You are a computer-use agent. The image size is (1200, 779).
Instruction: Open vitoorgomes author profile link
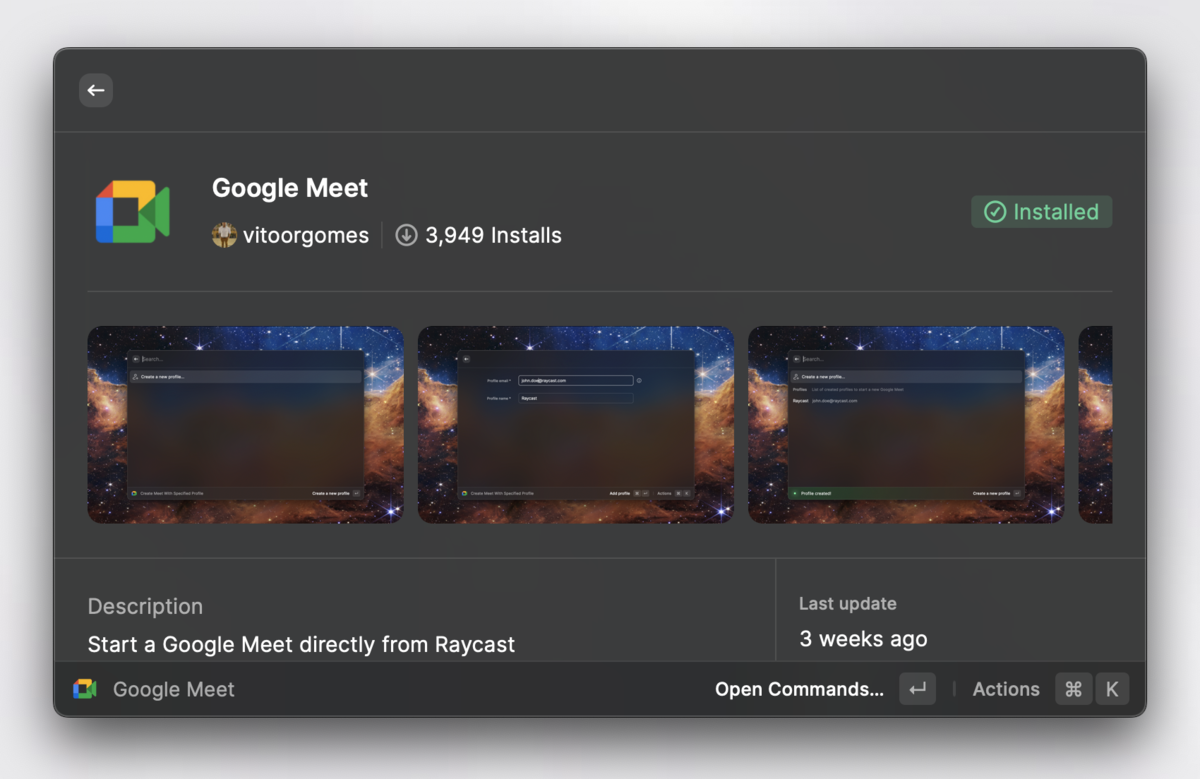pos(306,236)
